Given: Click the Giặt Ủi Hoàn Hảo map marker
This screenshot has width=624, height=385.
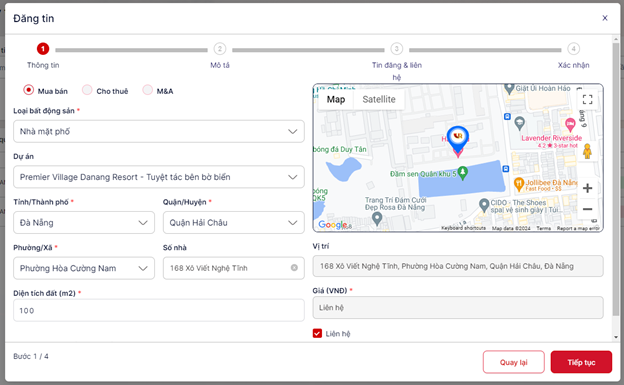Looking at the screenshot, I should point(509,88).
